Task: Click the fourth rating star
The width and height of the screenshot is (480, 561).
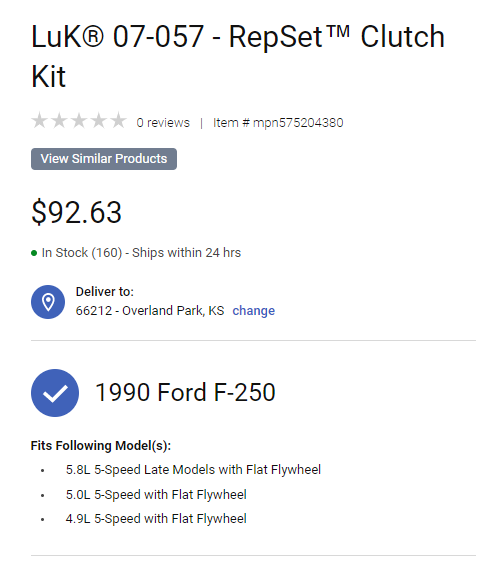Action: (x=98, y=121)
